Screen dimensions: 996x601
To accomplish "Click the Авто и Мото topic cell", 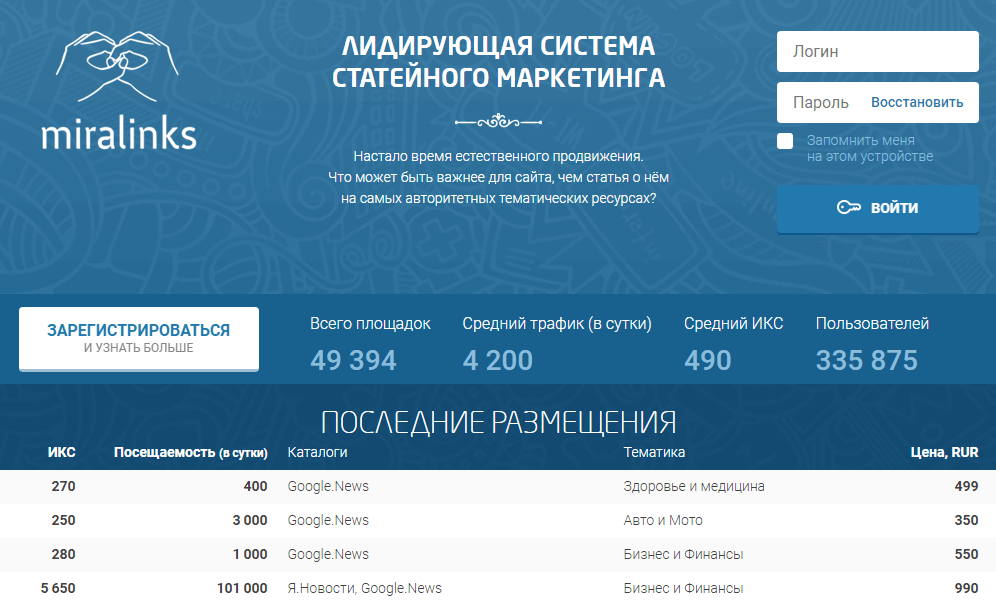I will click(663, 520).
